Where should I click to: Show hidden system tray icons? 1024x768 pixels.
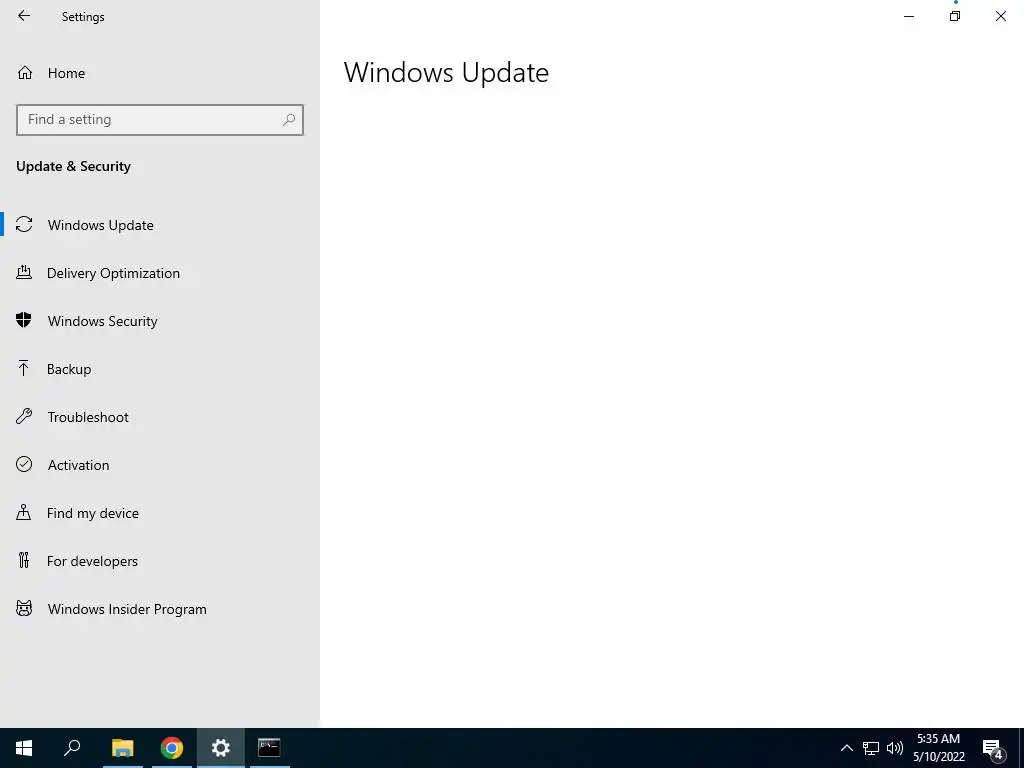coord(846,748)
